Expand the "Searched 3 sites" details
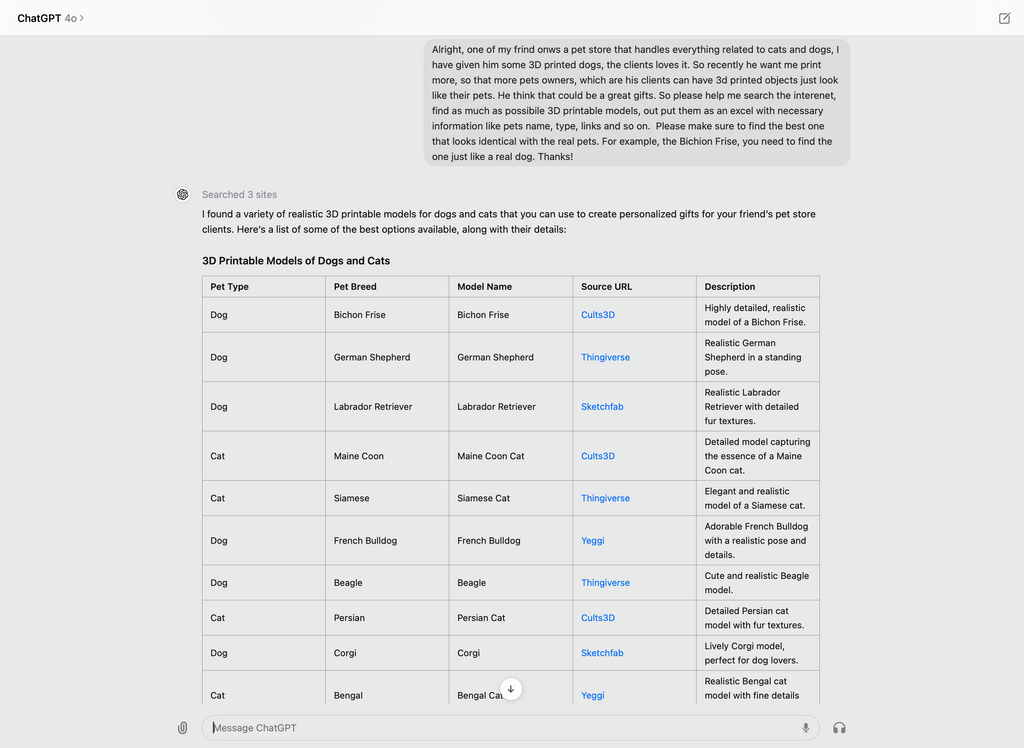 238,194
